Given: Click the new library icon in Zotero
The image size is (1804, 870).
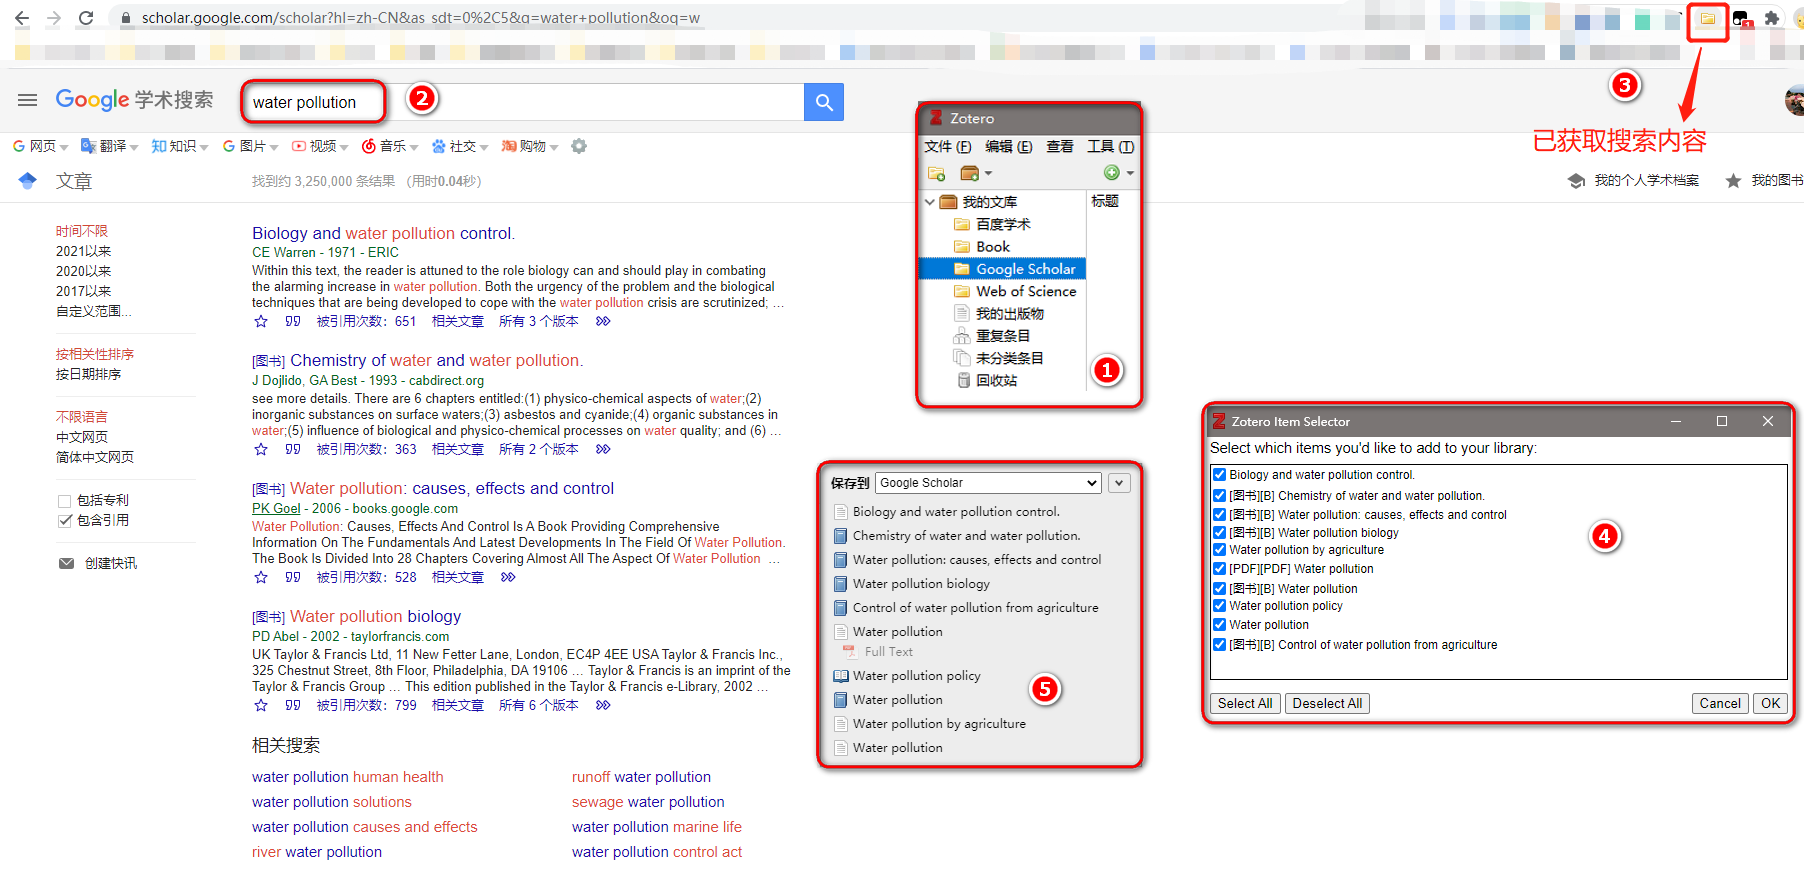Looking at the screenshot, I should pos(969,173).
